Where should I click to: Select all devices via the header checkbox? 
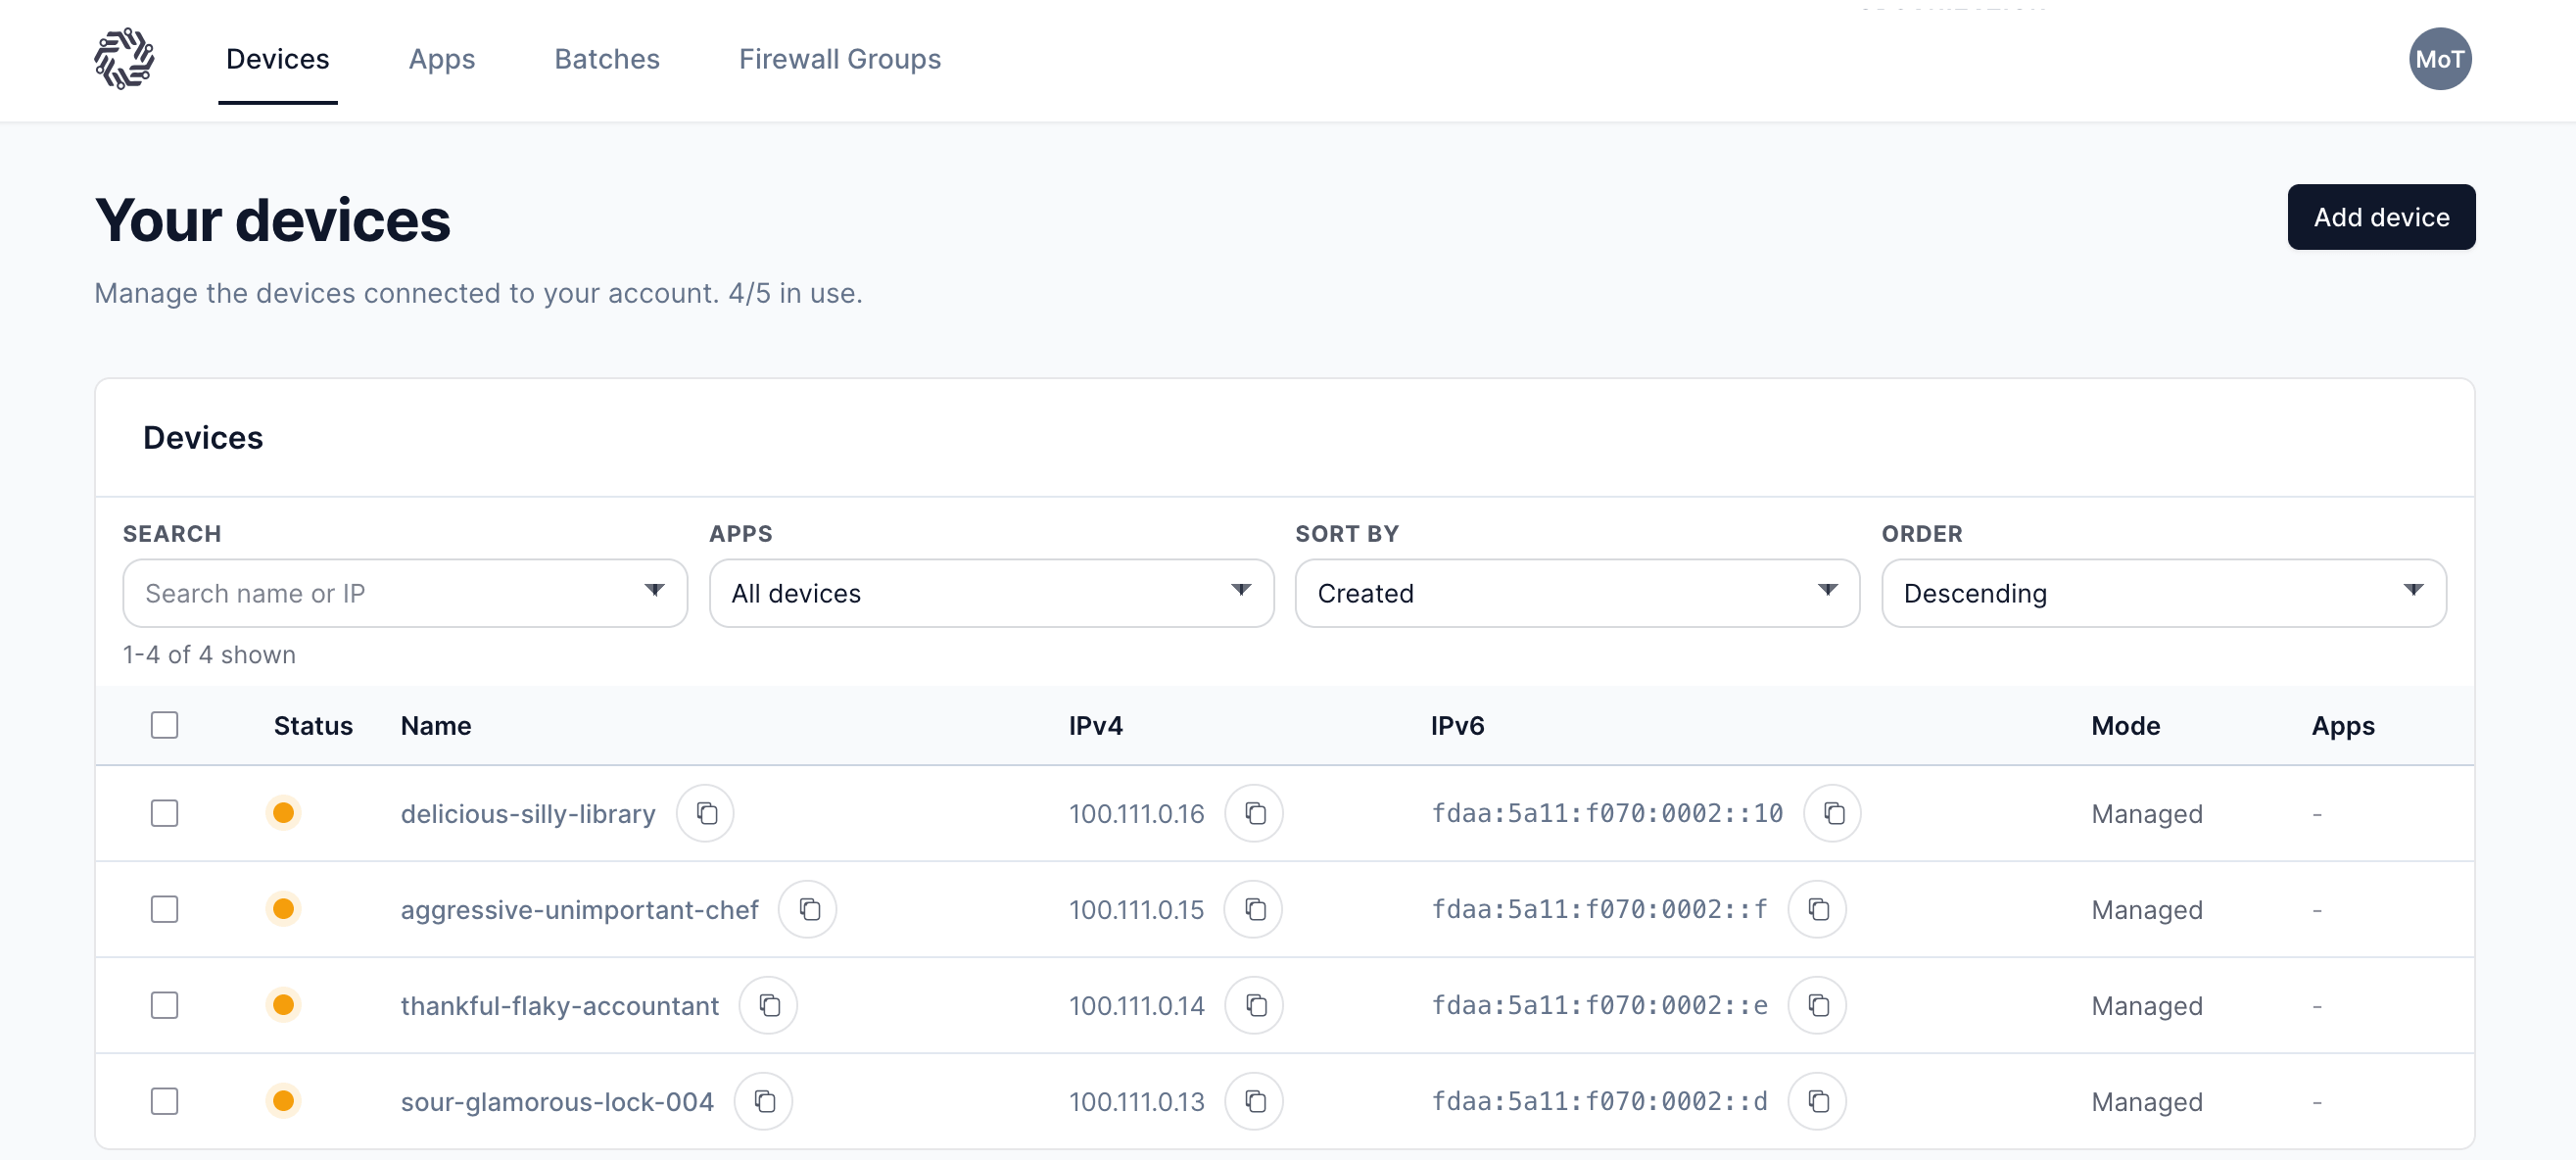tap(164, 725)
